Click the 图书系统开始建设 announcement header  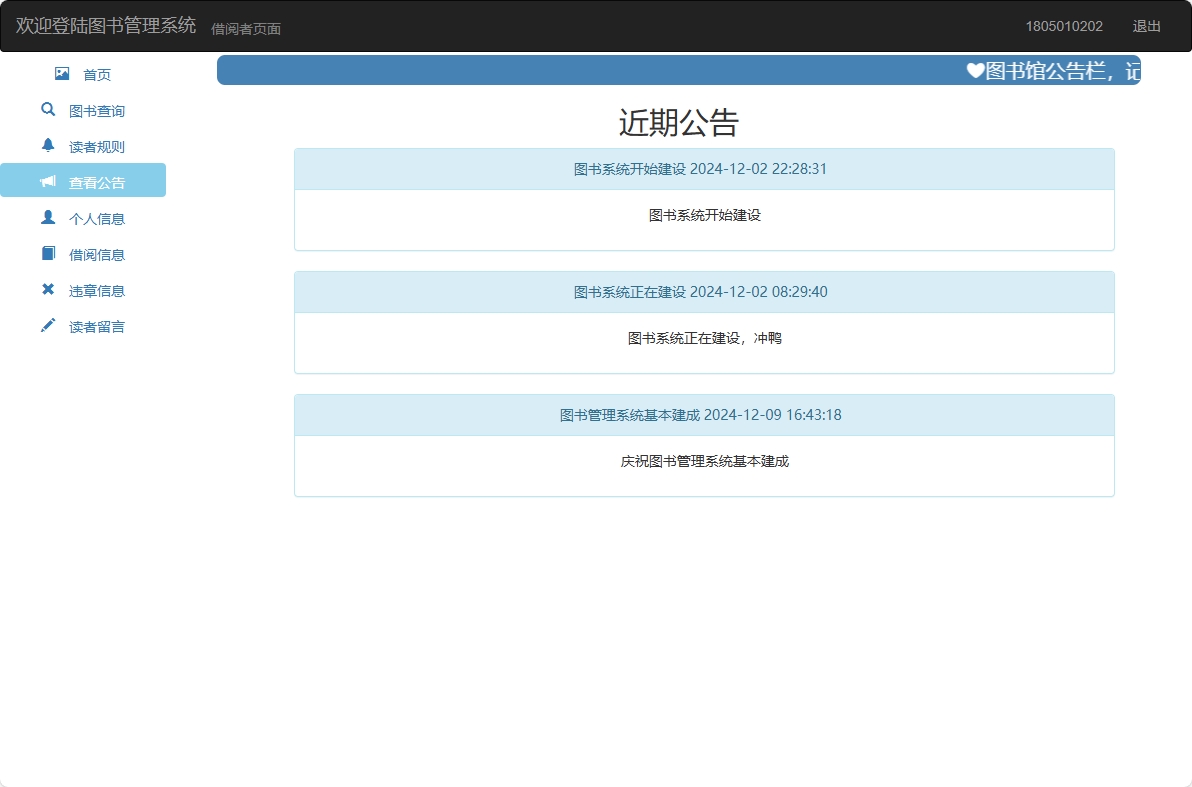700,169
